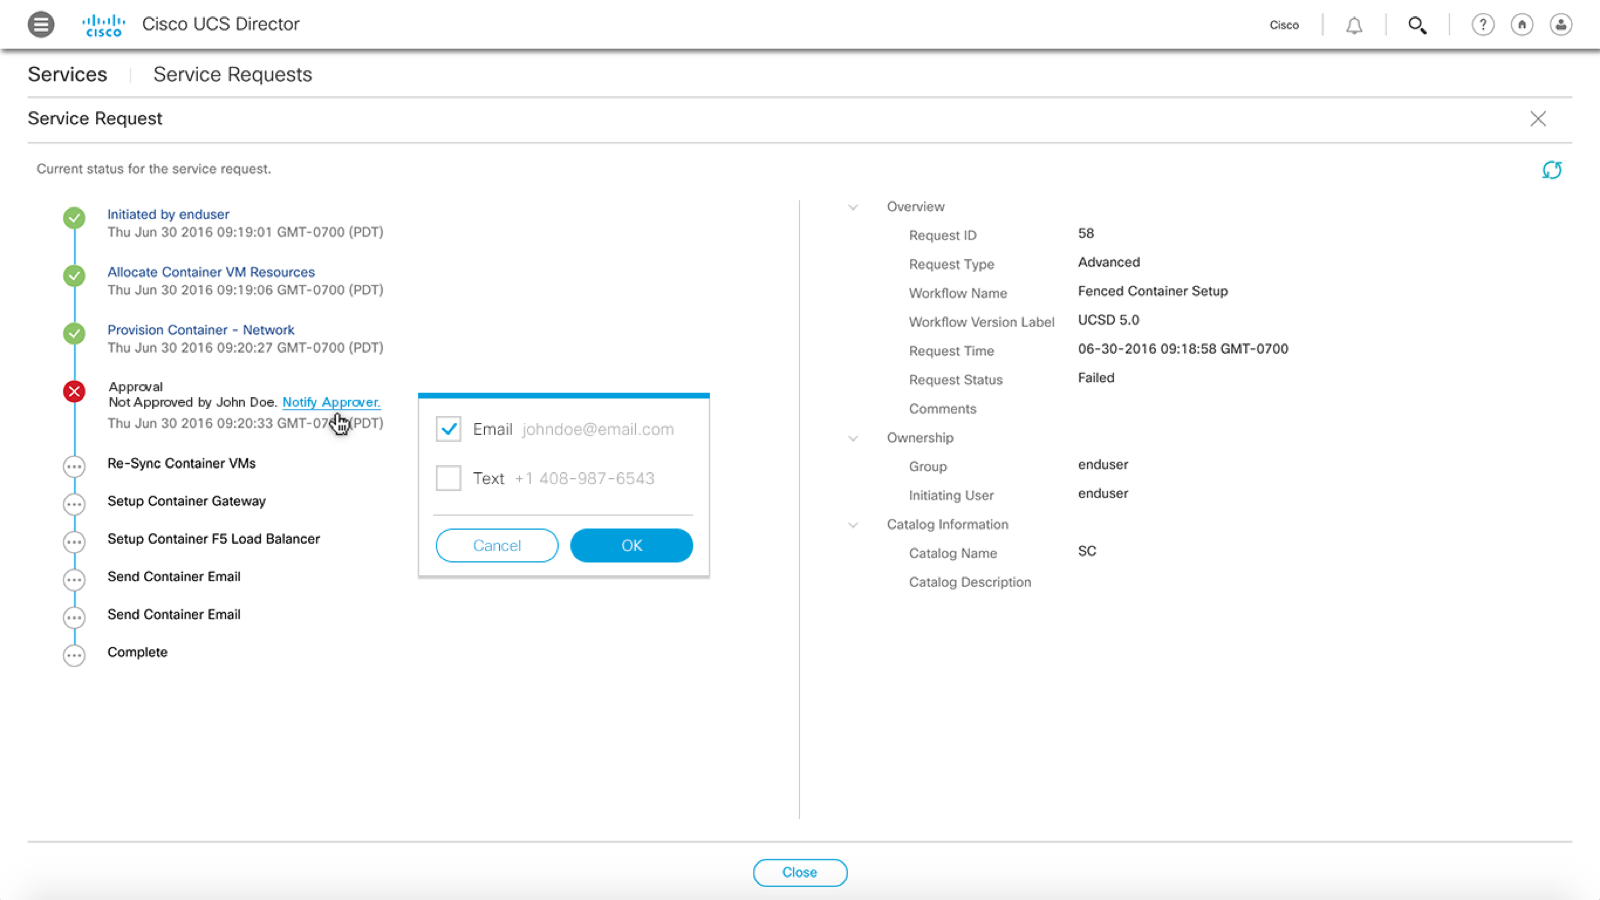Click the Complete step text
The image size is (1600, 900).
click(x=138, y=652)
